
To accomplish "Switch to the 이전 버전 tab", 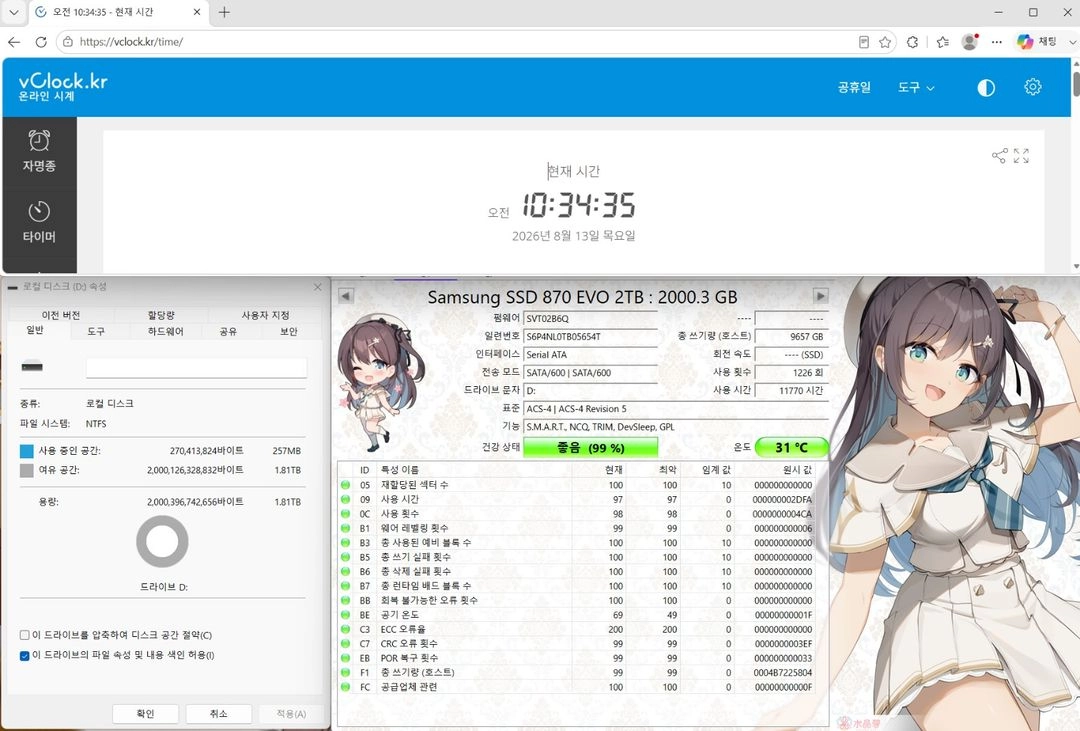I will tap(61, 315).
